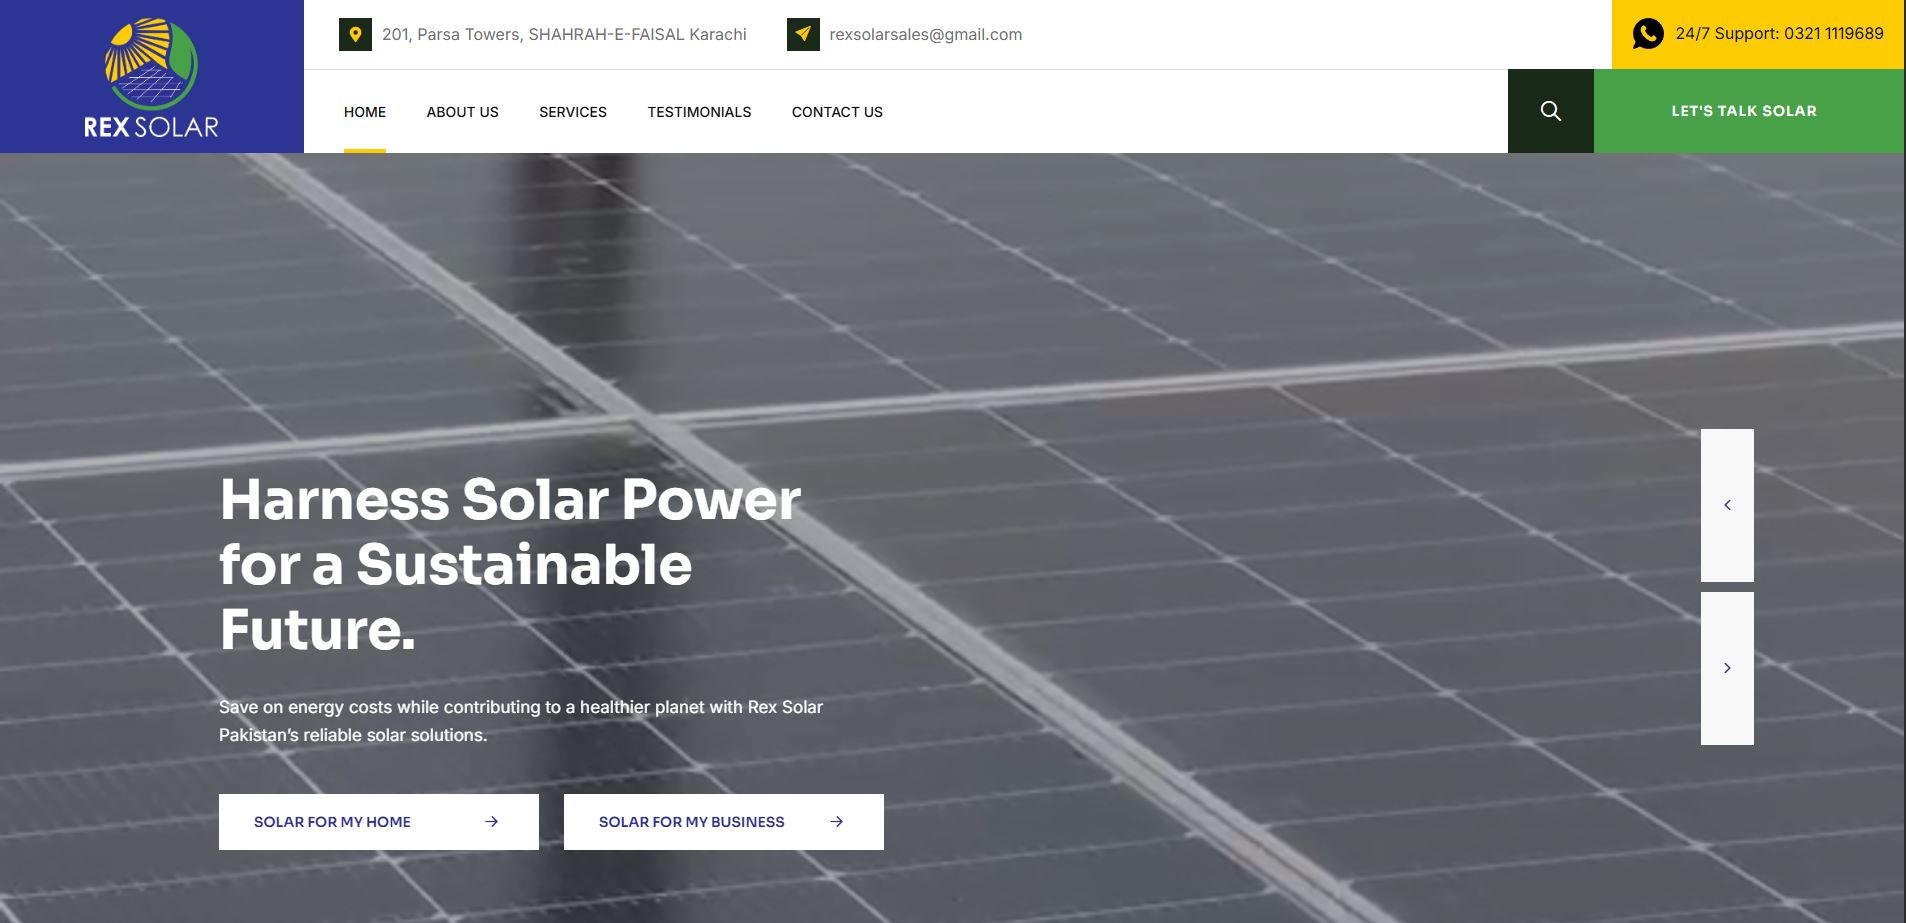Go to the previous slide arrow
The width and height of the screenshot is (1906, 923).
[1727, 505]
